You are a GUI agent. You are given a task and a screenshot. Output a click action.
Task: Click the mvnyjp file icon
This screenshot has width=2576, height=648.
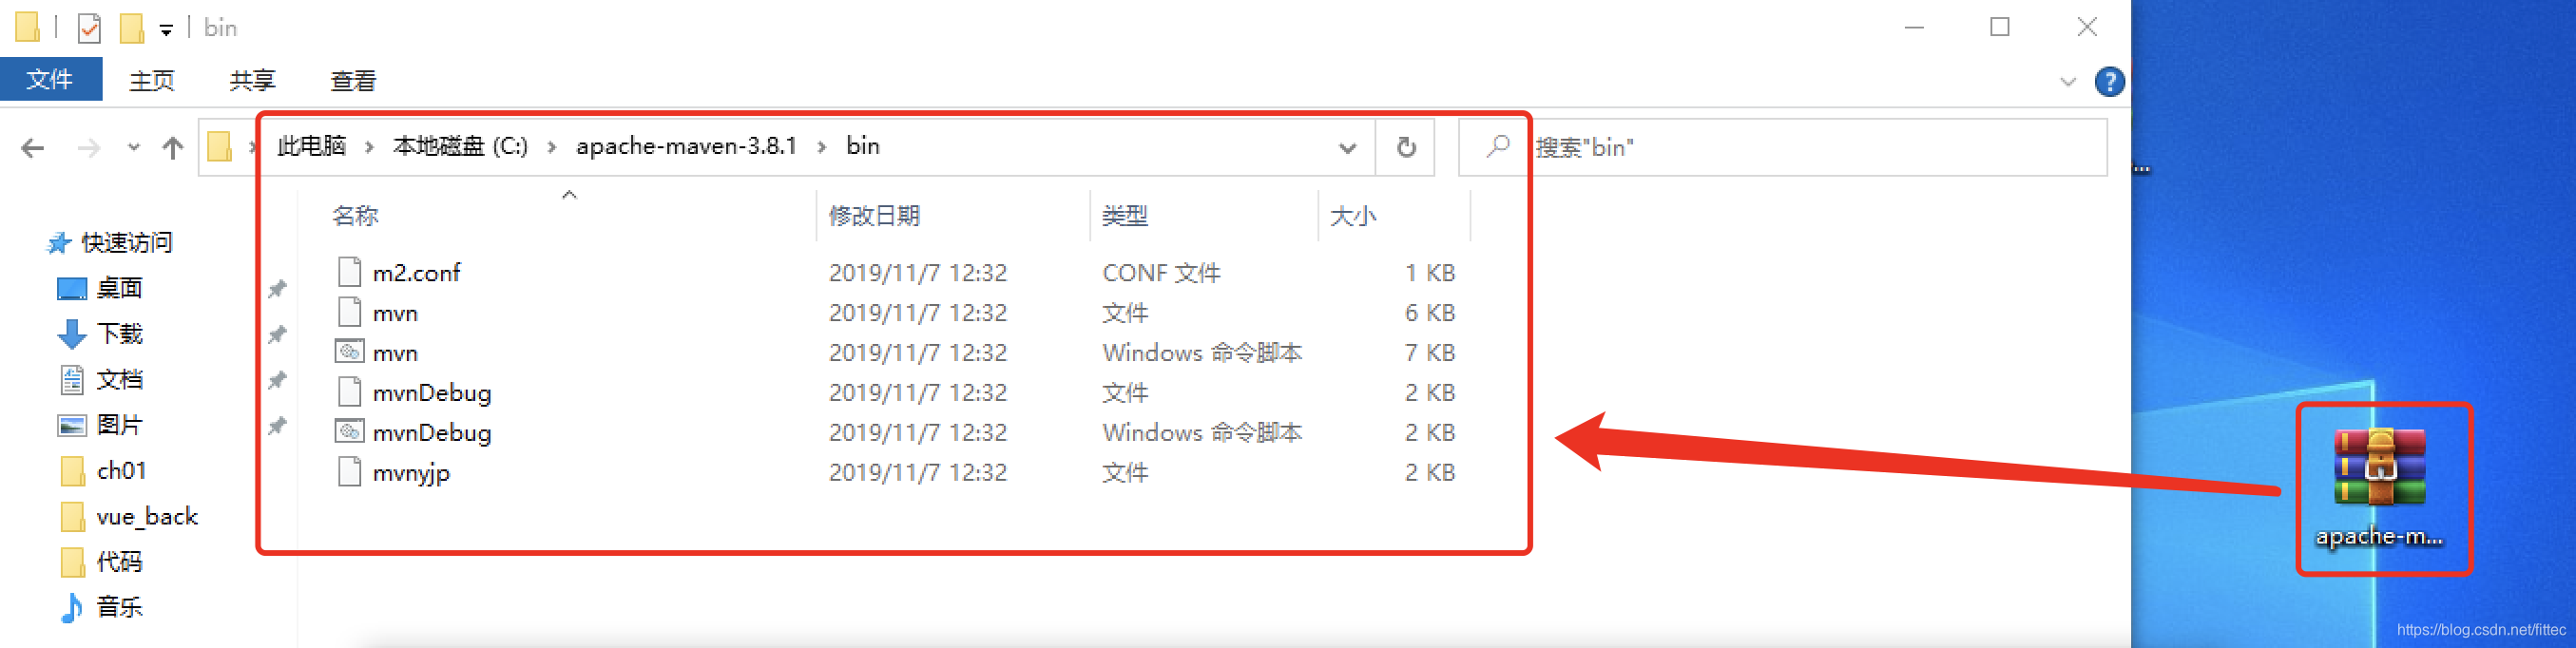coord(349,471)
